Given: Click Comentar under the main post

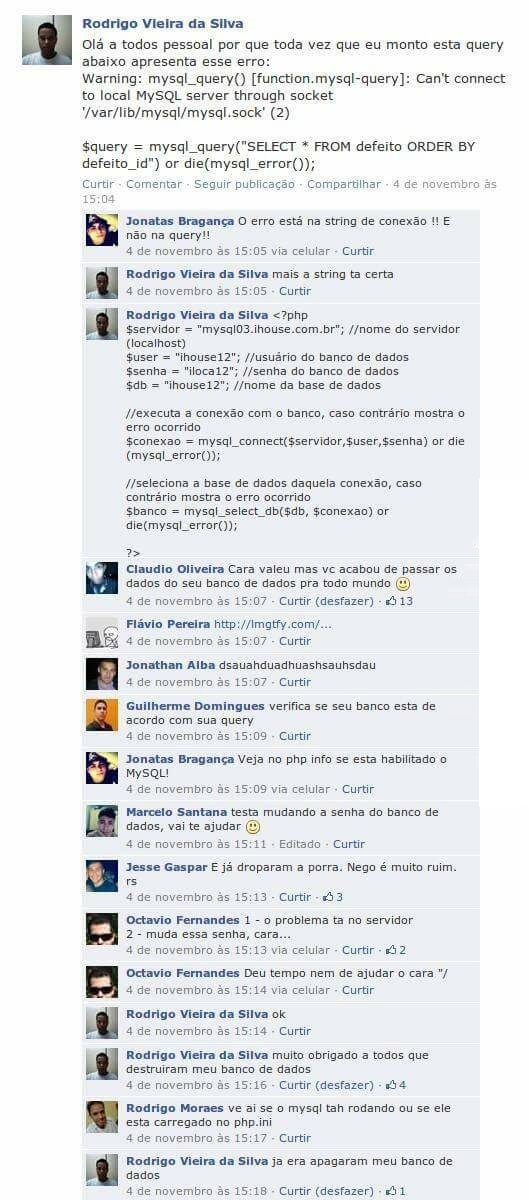Looking at the screenshot, I should (x=154, y=184).
